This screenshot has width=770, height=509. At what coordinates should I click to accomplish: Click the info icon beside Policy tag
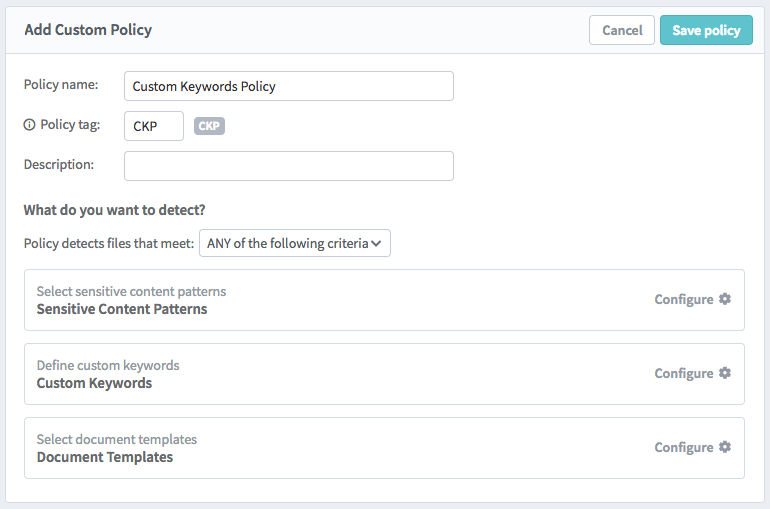29,125
